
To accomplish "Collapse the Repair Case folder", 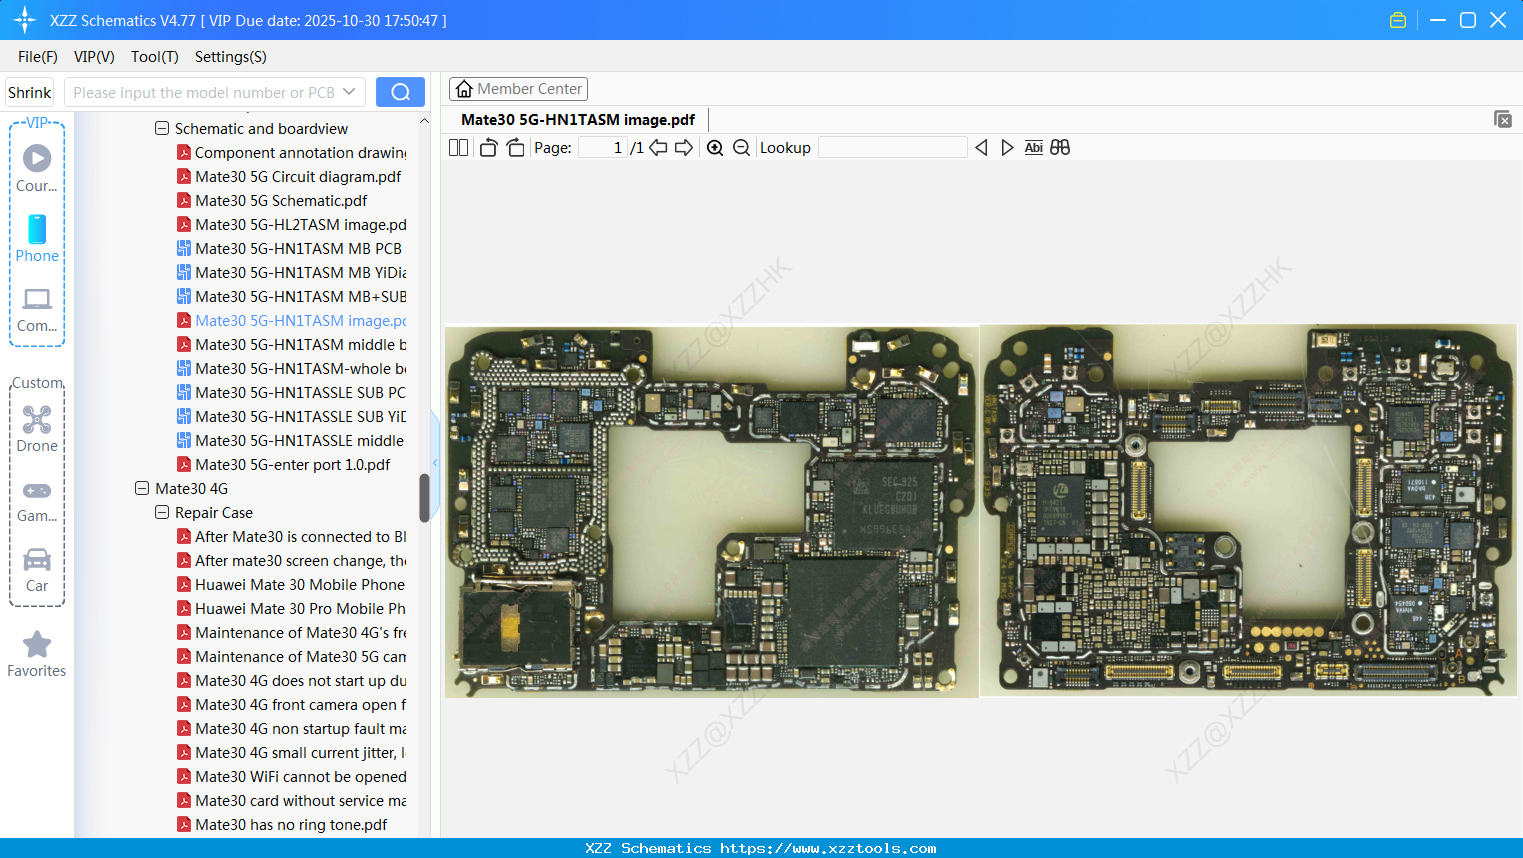I will pos(162,512).
